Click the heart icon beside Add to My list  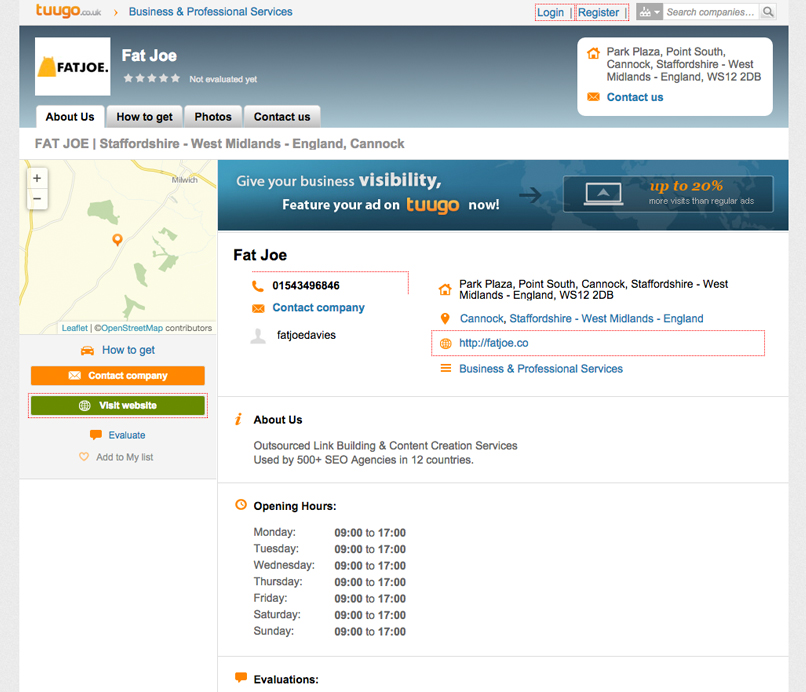(x=84, y=457)
